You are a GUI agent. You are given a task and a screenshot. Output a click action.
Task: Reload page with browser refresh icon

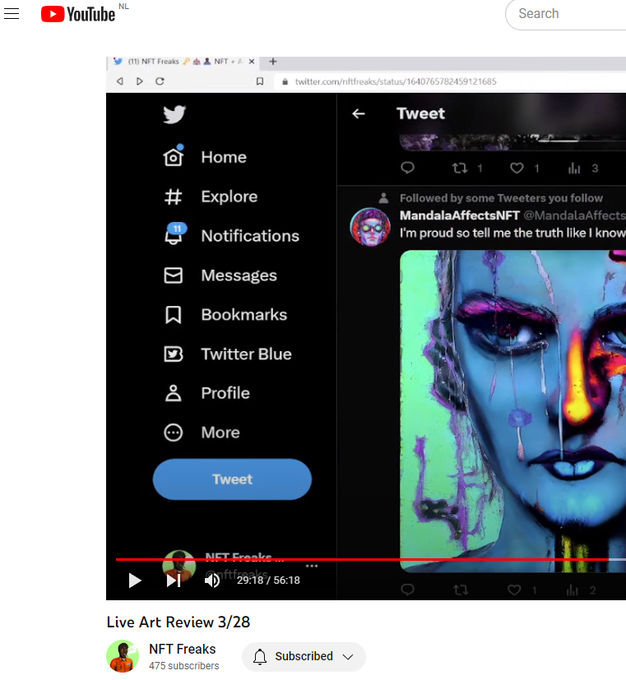160,81
